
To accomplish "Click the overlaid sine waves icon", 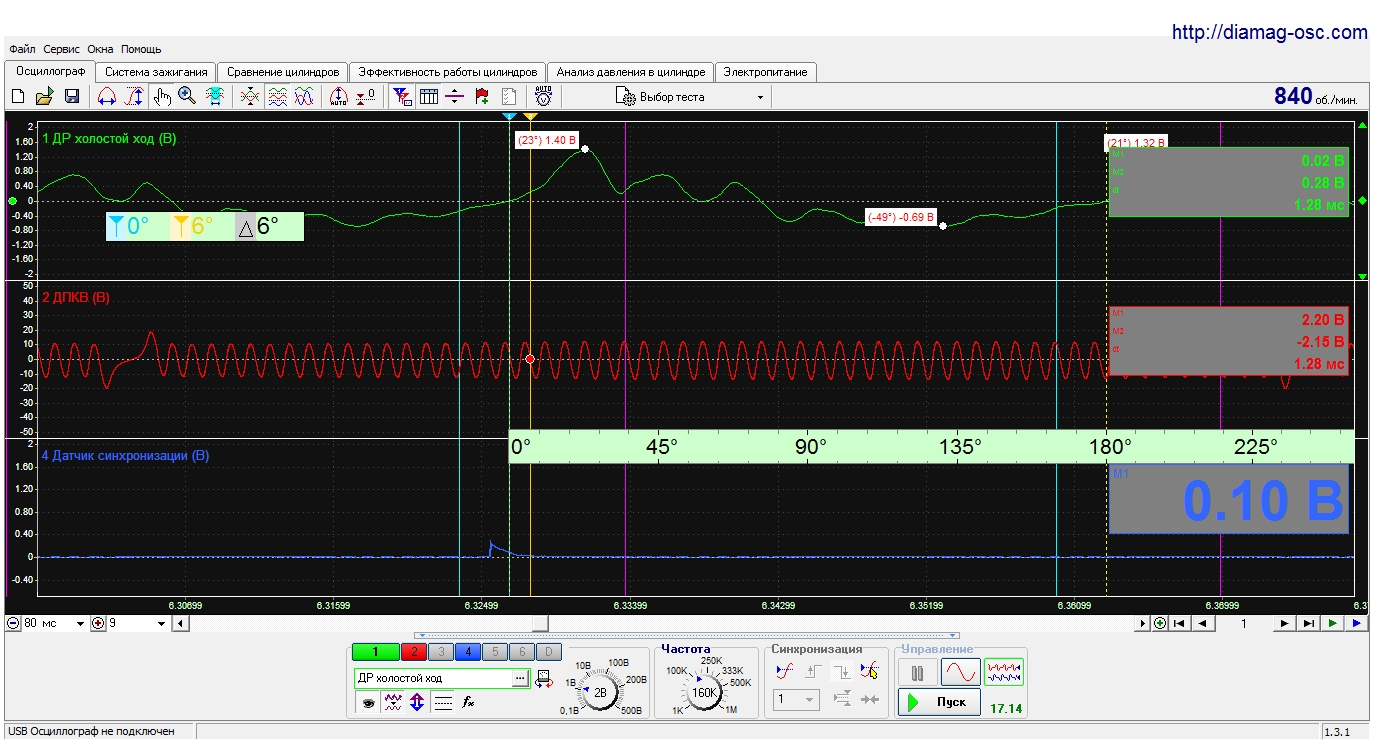I will [x=305, y=97].
